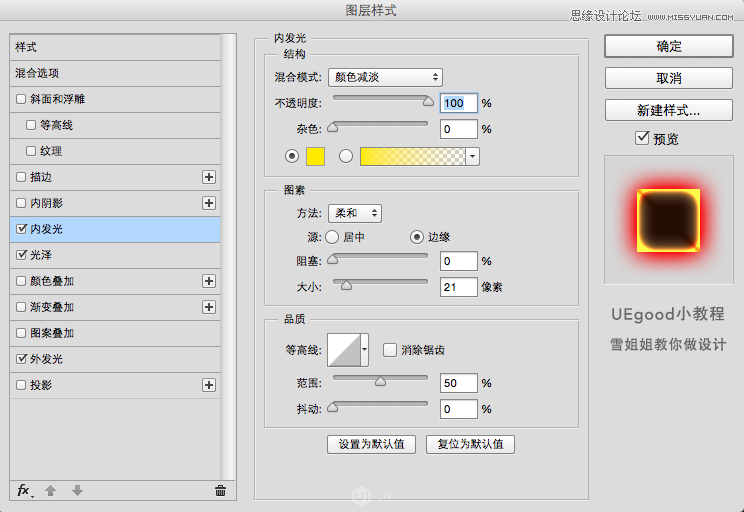This screenshot has height=512, width=744.
Task: Check the 内阴影 effect checkbox
Action: click(x=21, y=203)
